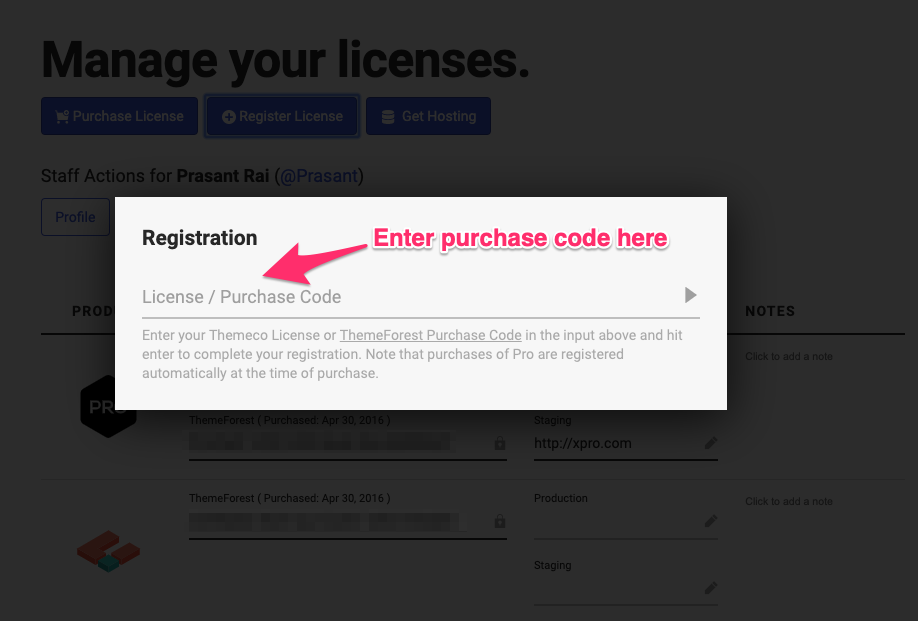Click the X theme cube logo

tap(108, 551)
